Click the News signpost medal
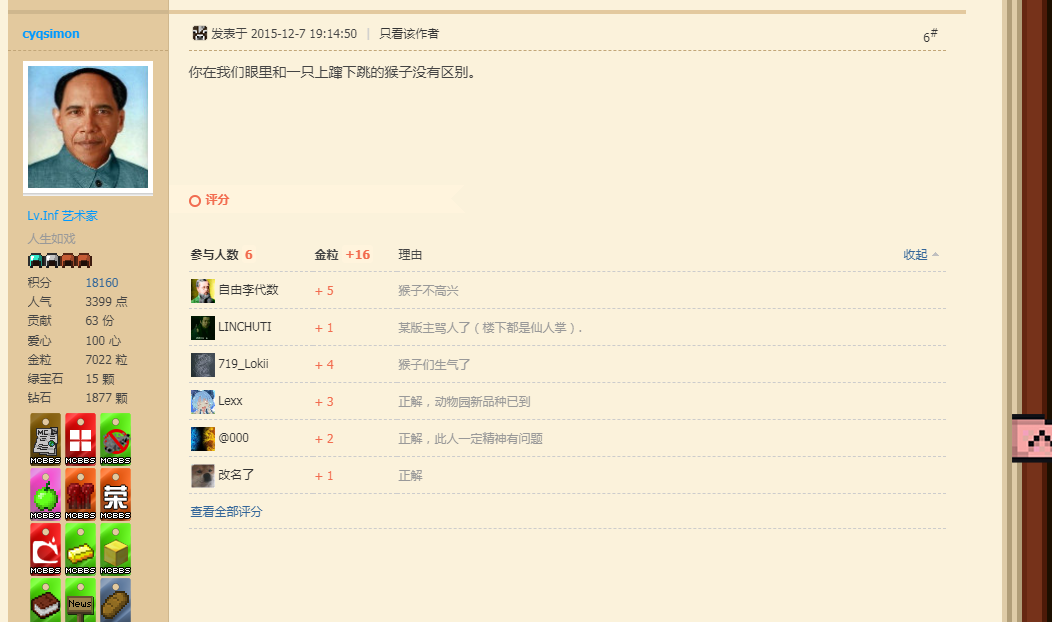The height and width of the screenshot is (622, 1052). (x=81, y=600)
